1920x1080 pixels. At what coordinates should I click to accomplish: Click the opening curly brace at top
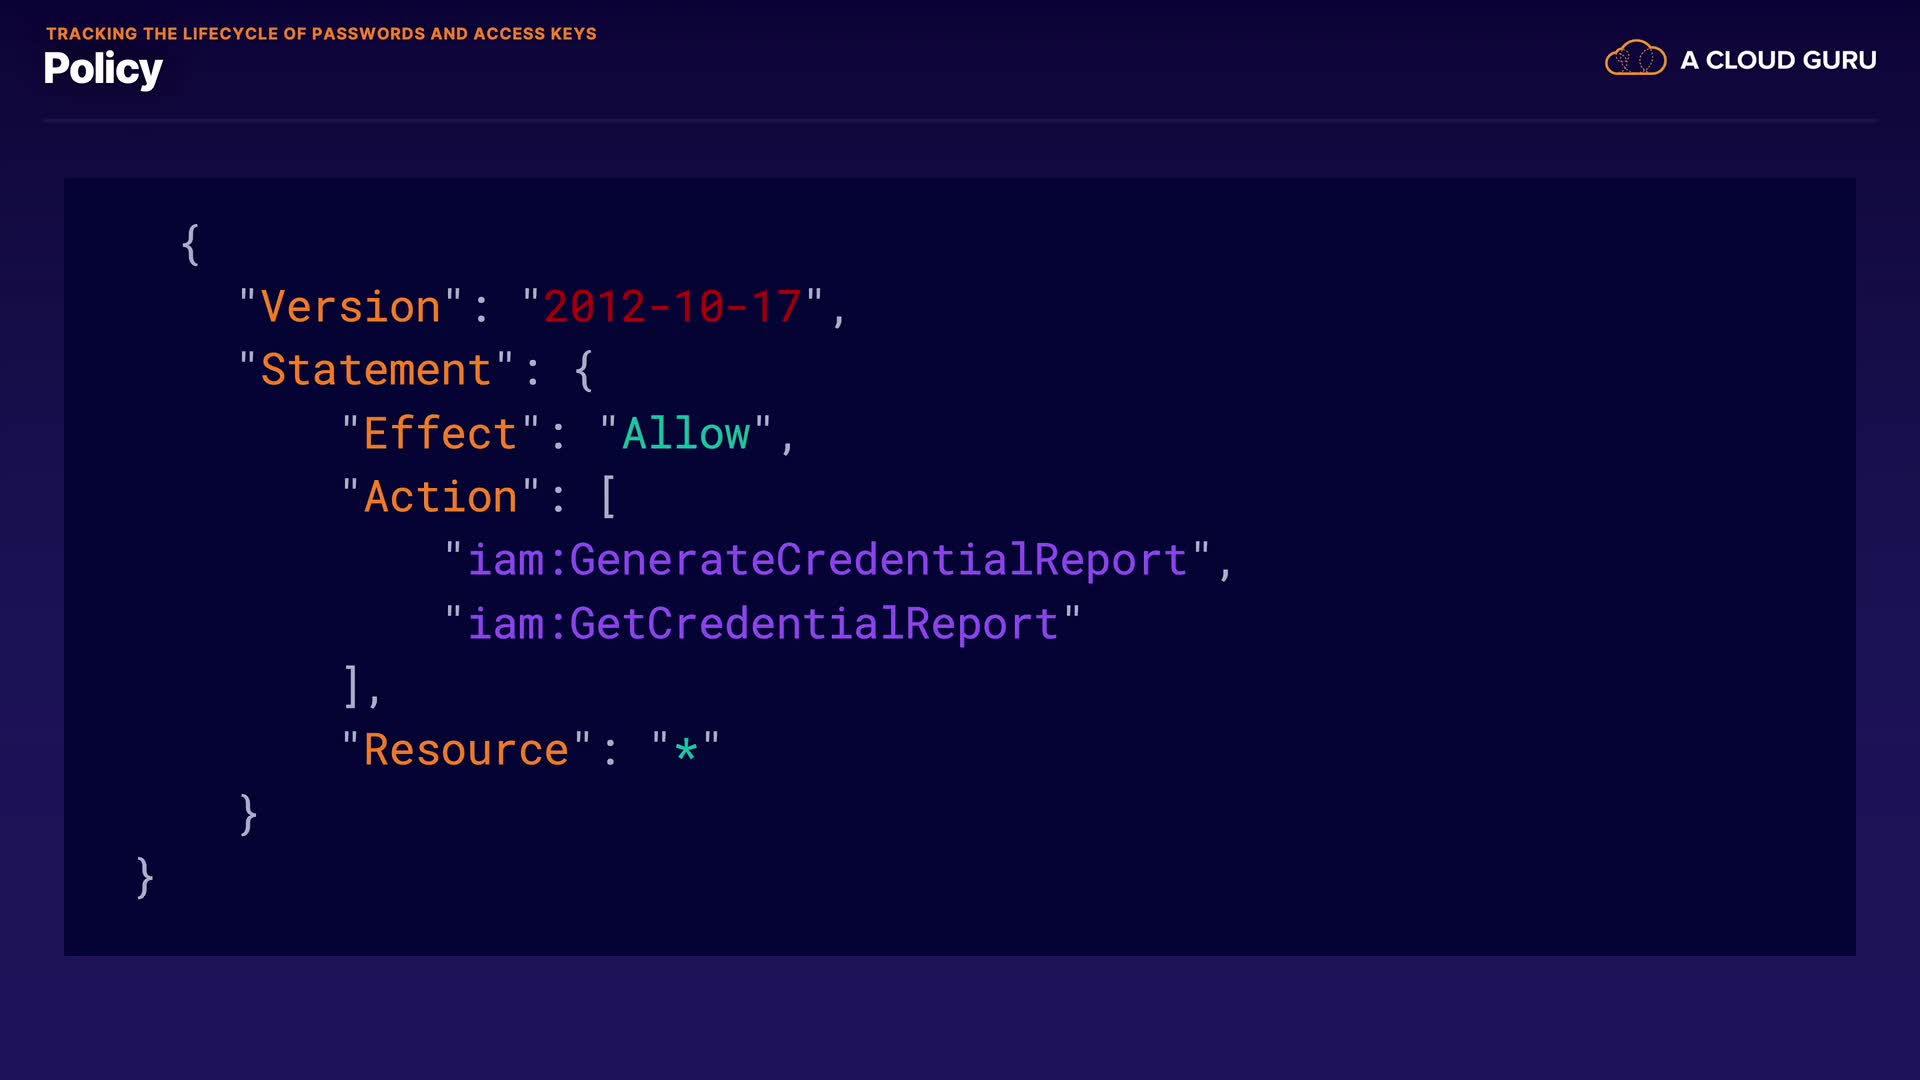pos(190,244)
